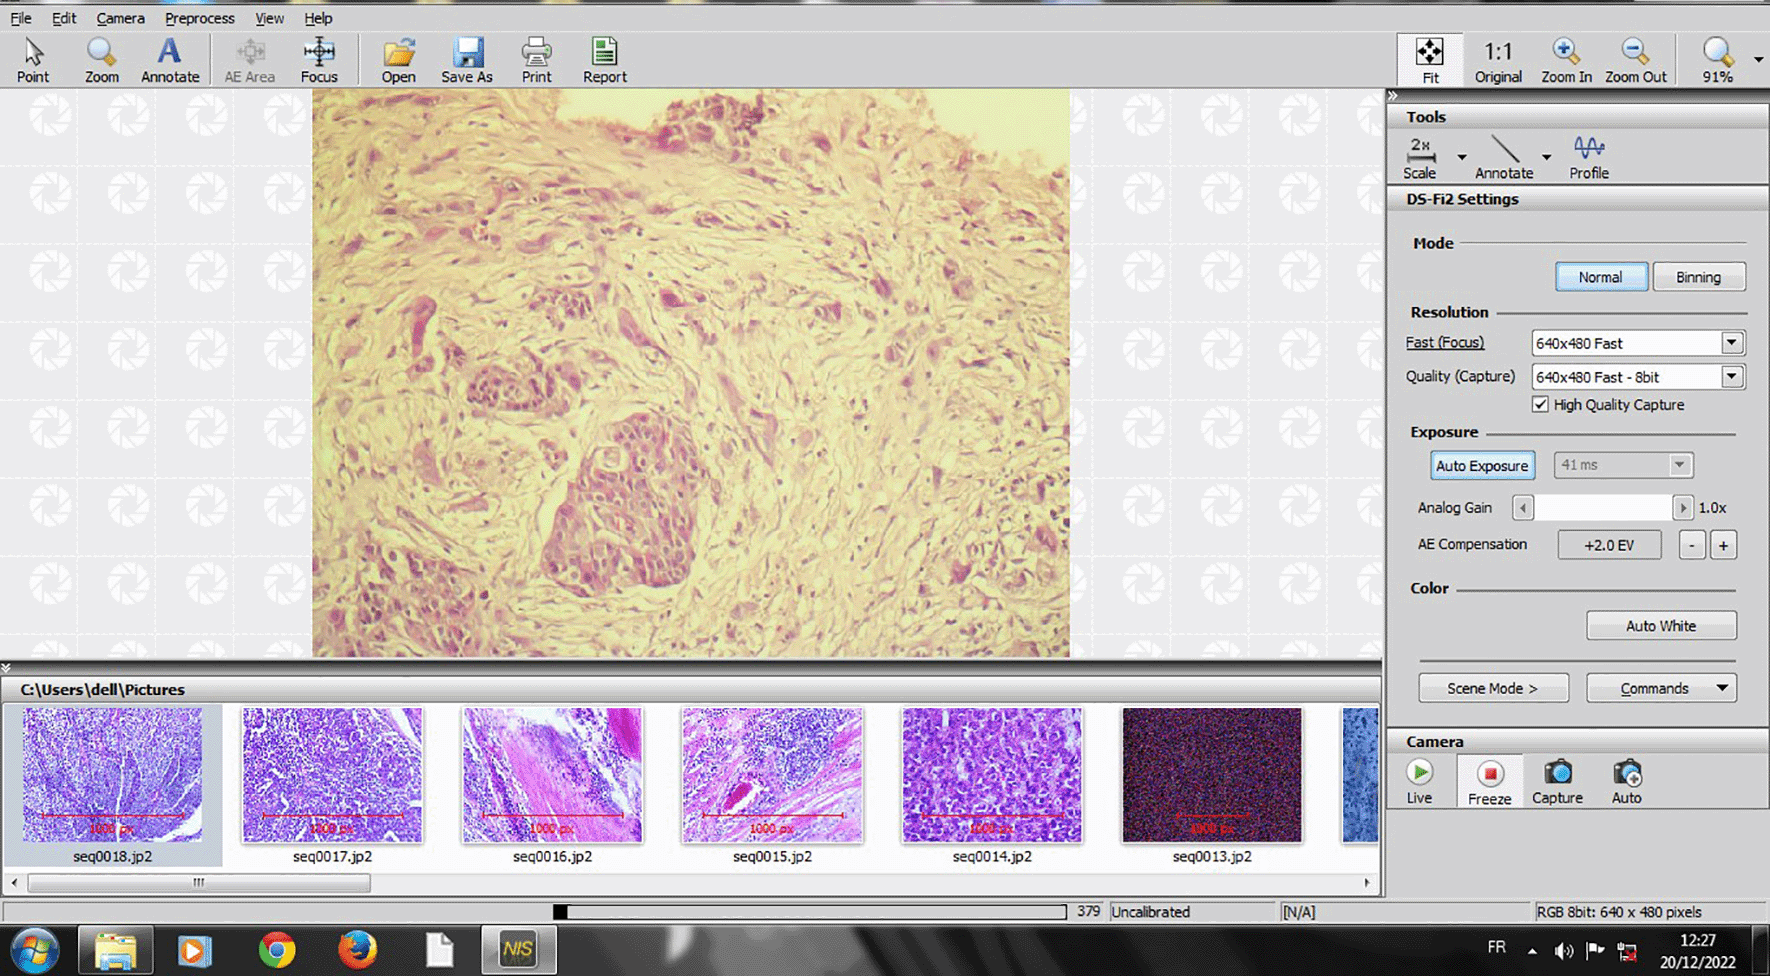Click the Focus tool icon

coord(319,60)
